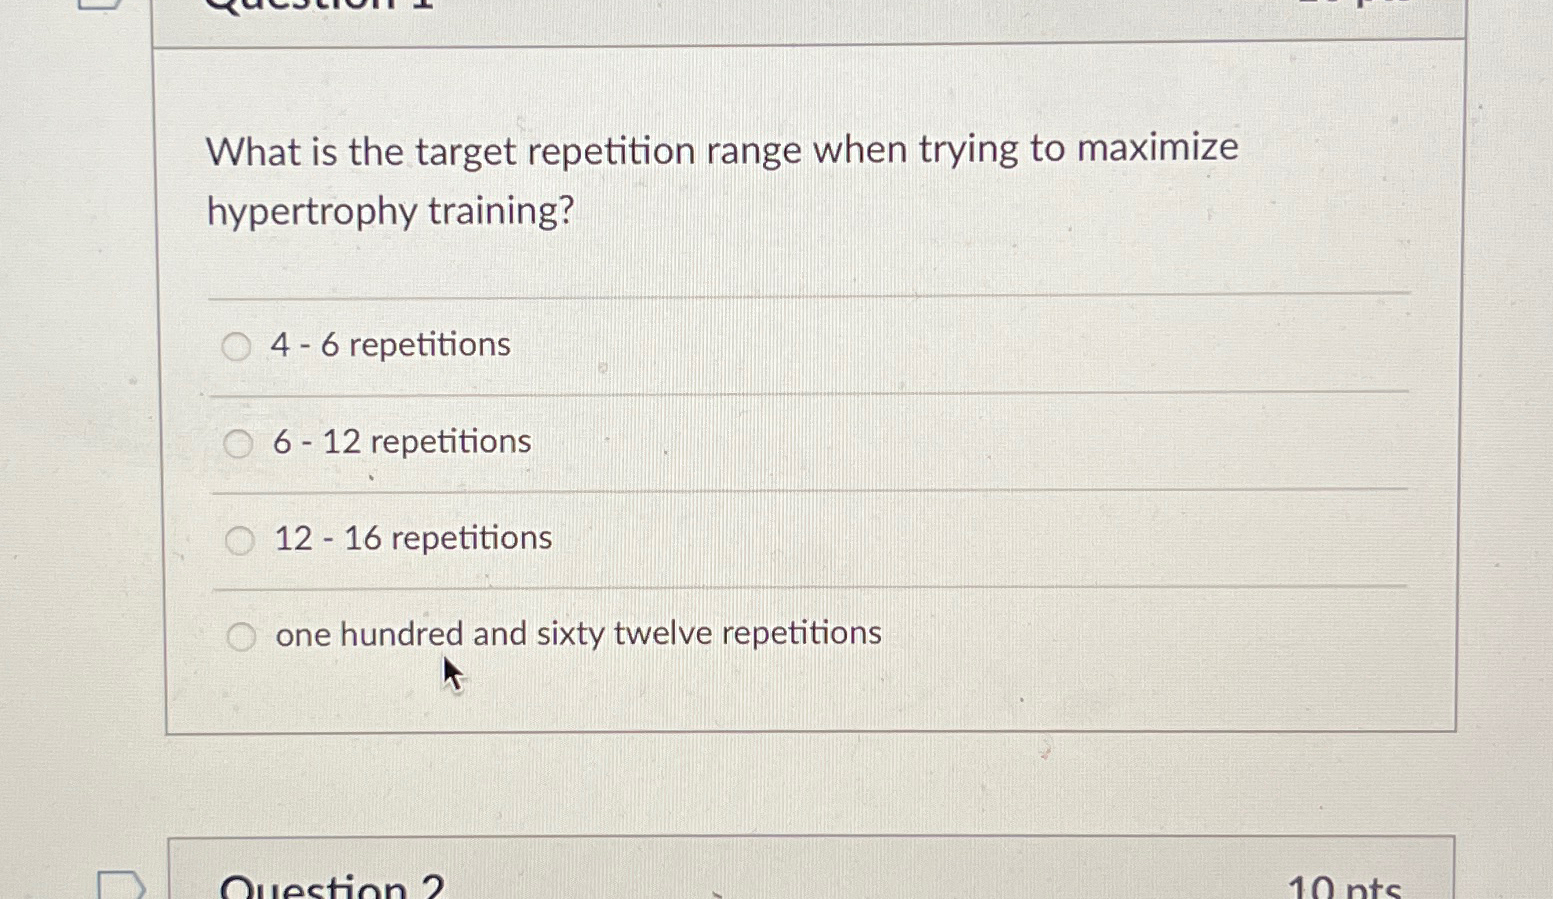Click the hypertrophy training question text
Screen dimensions: 1553x899
point(722,180)
